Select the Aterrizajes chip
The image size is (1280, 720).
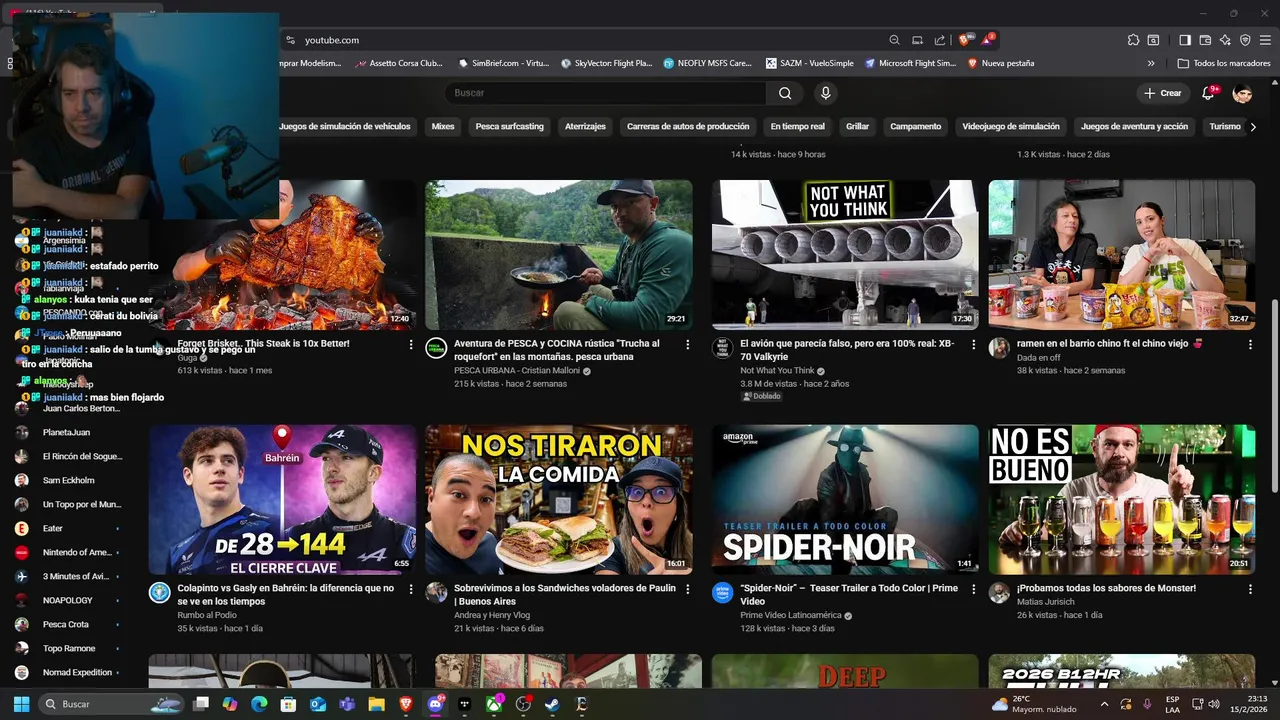585,127
